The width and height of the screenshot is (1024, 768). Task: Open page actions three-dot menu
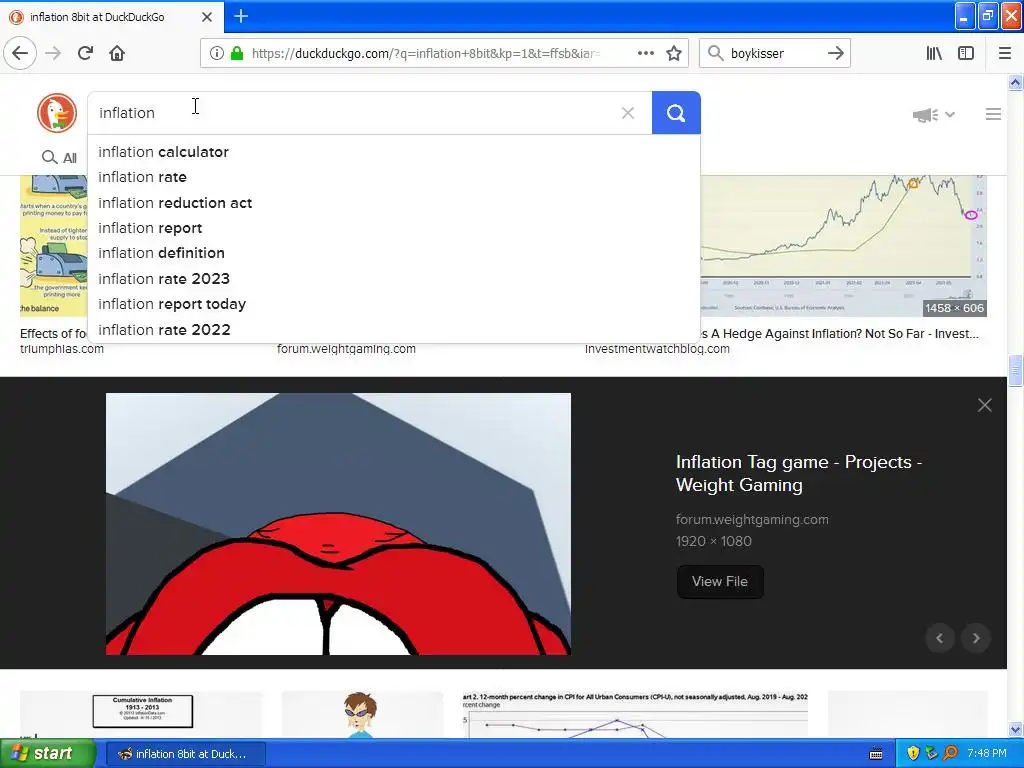click(645, 53)
